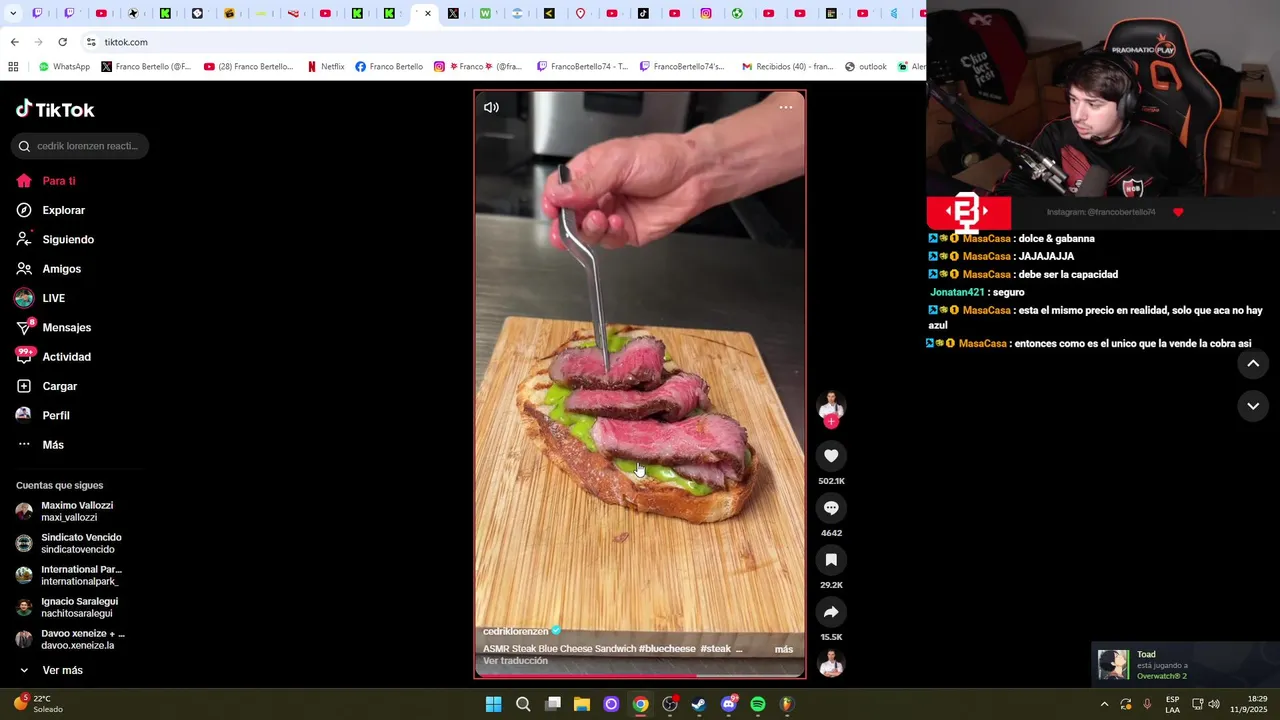Open Windows taskbar search

523,704
